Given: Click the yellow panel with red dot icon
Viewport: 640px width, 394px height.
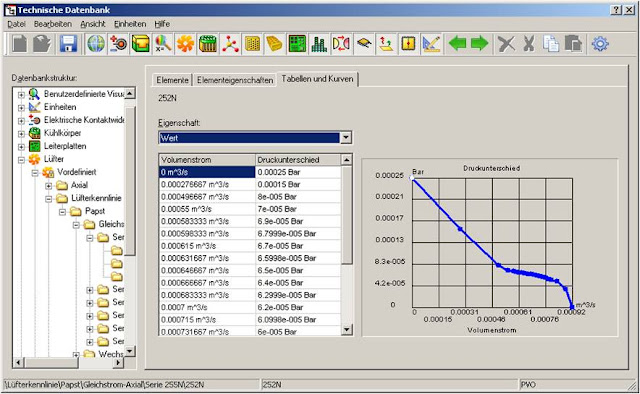Looking at the screenshot, I should (x=408, y=44).
